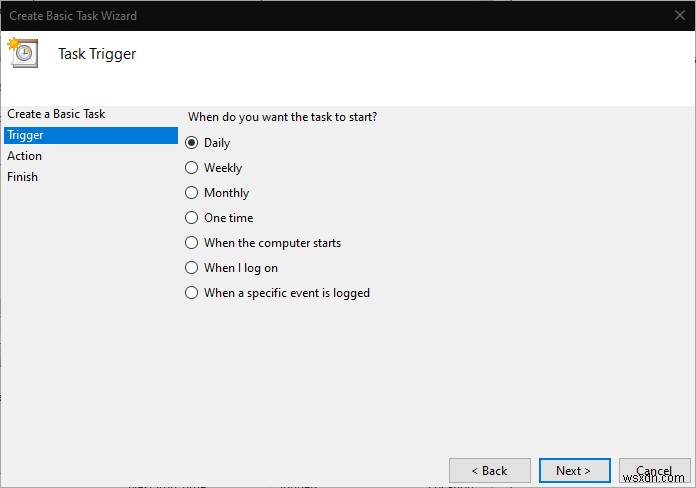Select the Trigger step in the sidebar
The width and height of the screenshot is (696, 488).
[x=25, y=135]
